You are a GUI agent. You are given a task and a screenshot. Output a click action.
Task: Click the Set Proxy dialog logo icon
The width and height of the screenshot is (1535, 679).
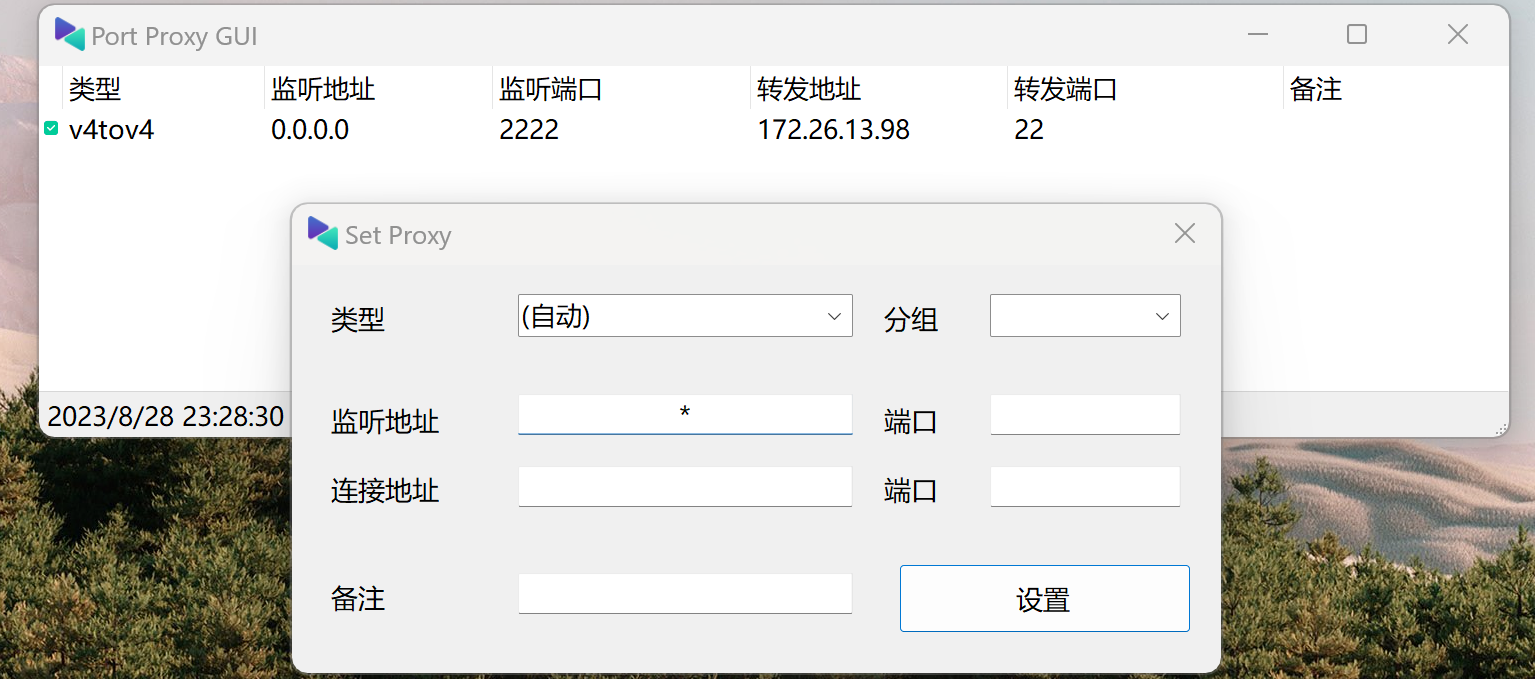click(321, 233)
